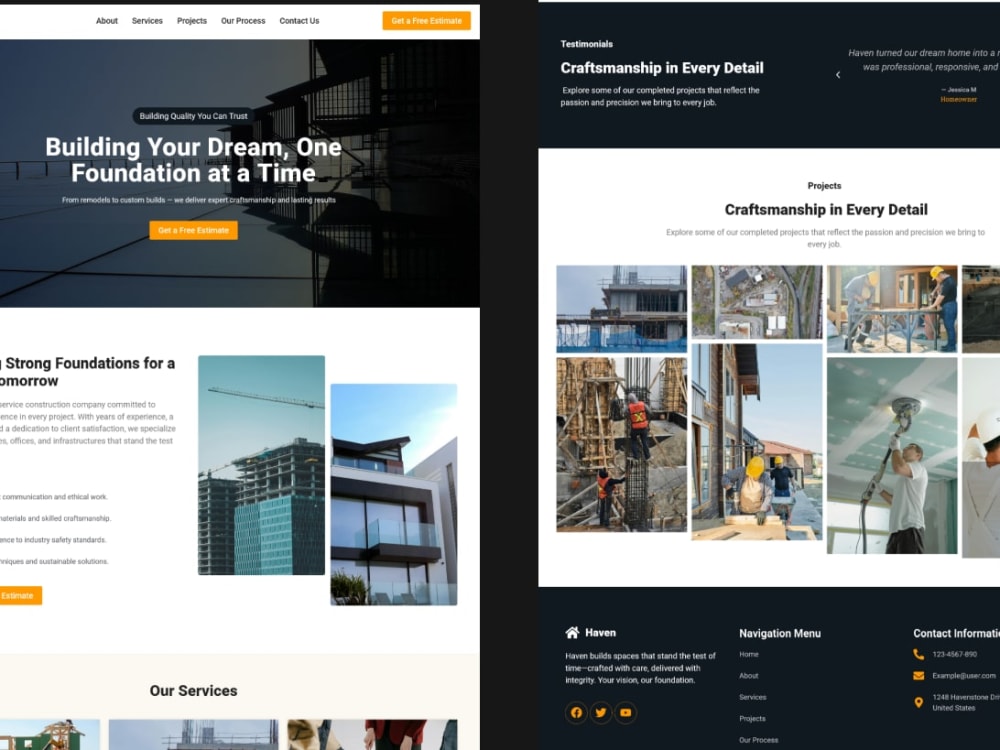Click the 123-4567-890 phone number
Viewport: 1000px width, 750px height.
tap(954, 654)
